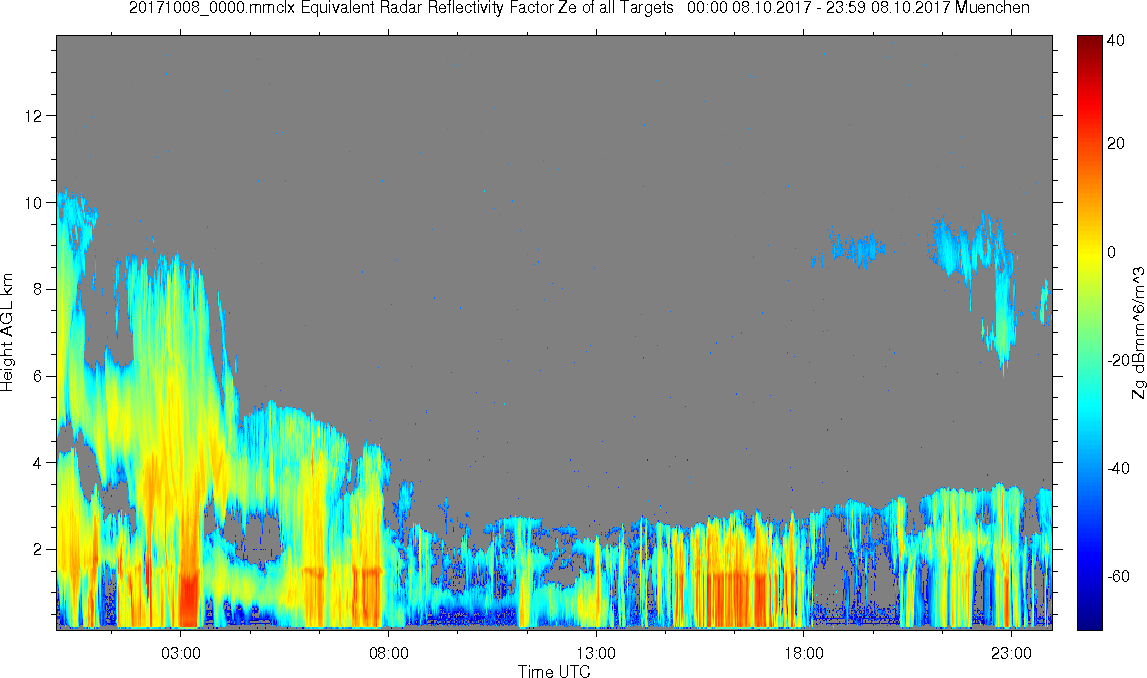The width and height of the screenshot is (1147, 678).
Task: Click the plot title text at top
Action: tap(579, 8)
